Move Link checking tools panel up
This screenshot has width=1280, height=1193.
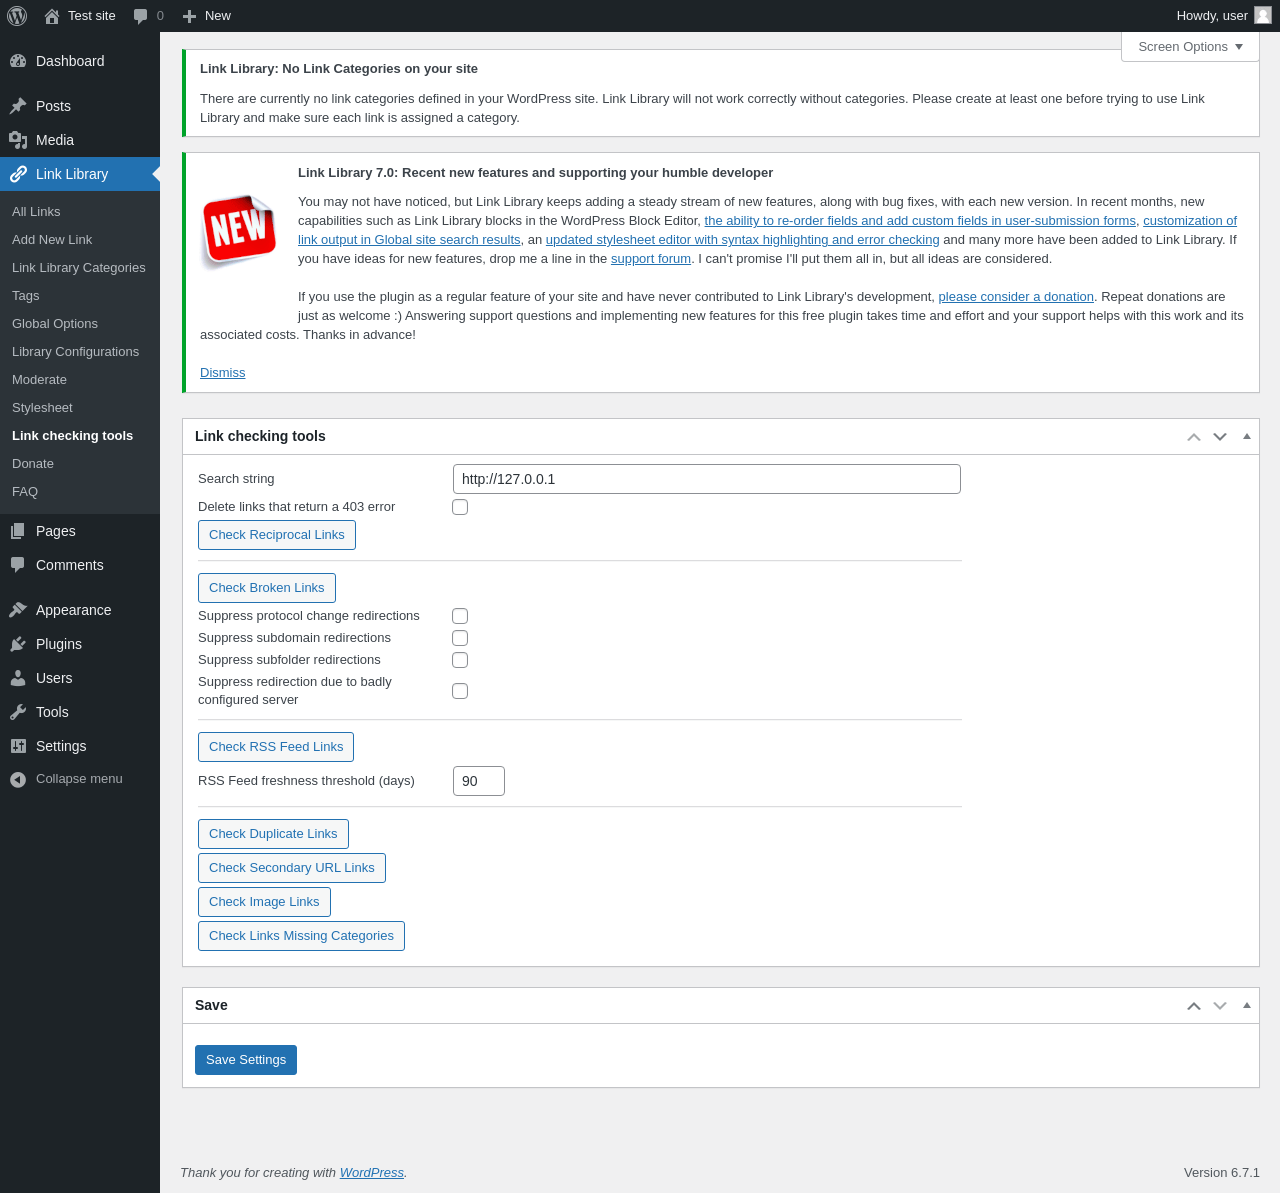tap(1194, 437)
